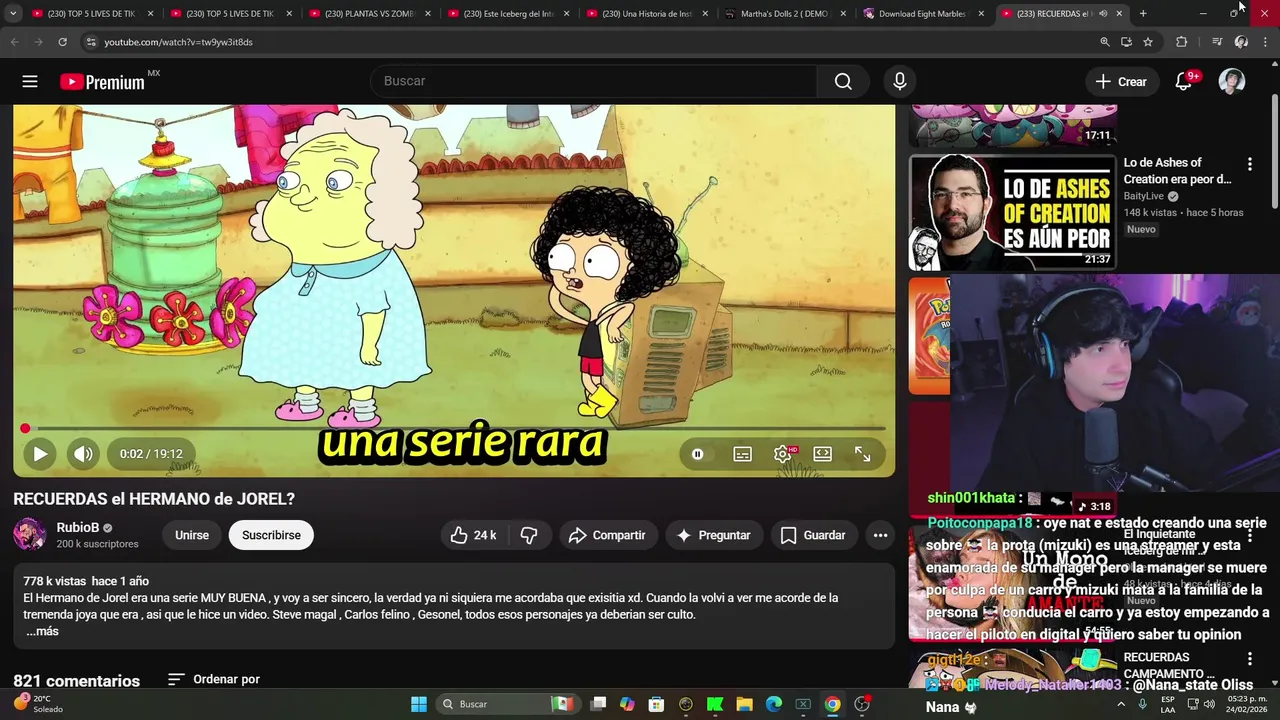Enter fullscreen mode
Image resolution: width=1280 pixels, height=720 pixels.
862,454
